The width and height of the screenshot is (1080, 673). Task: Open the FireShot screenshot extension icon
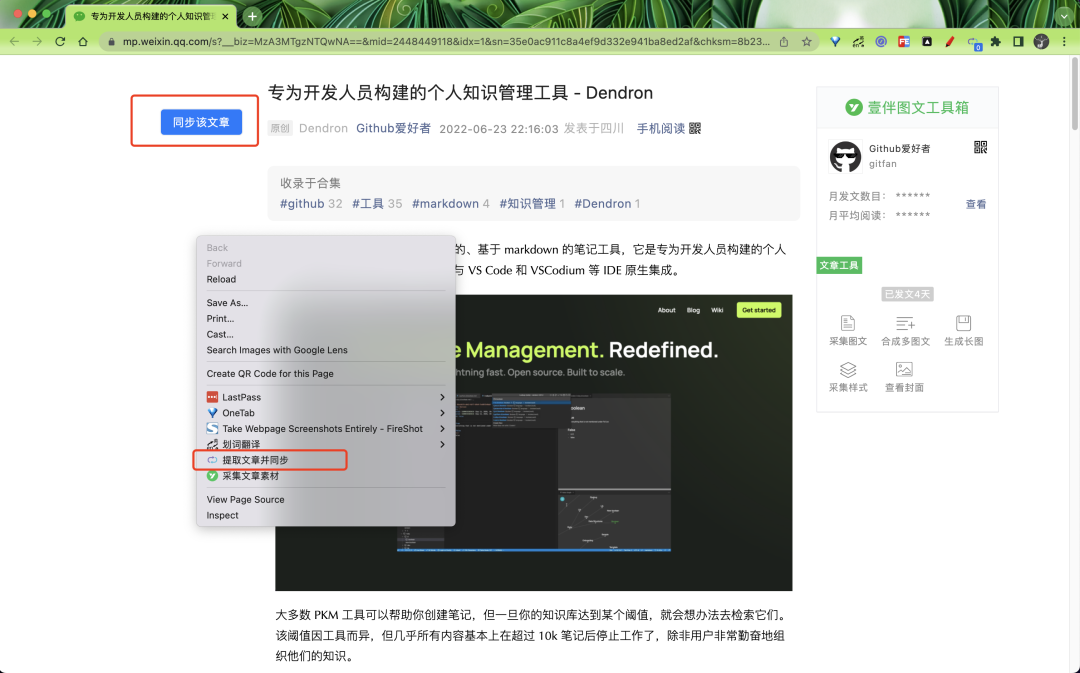903,43
